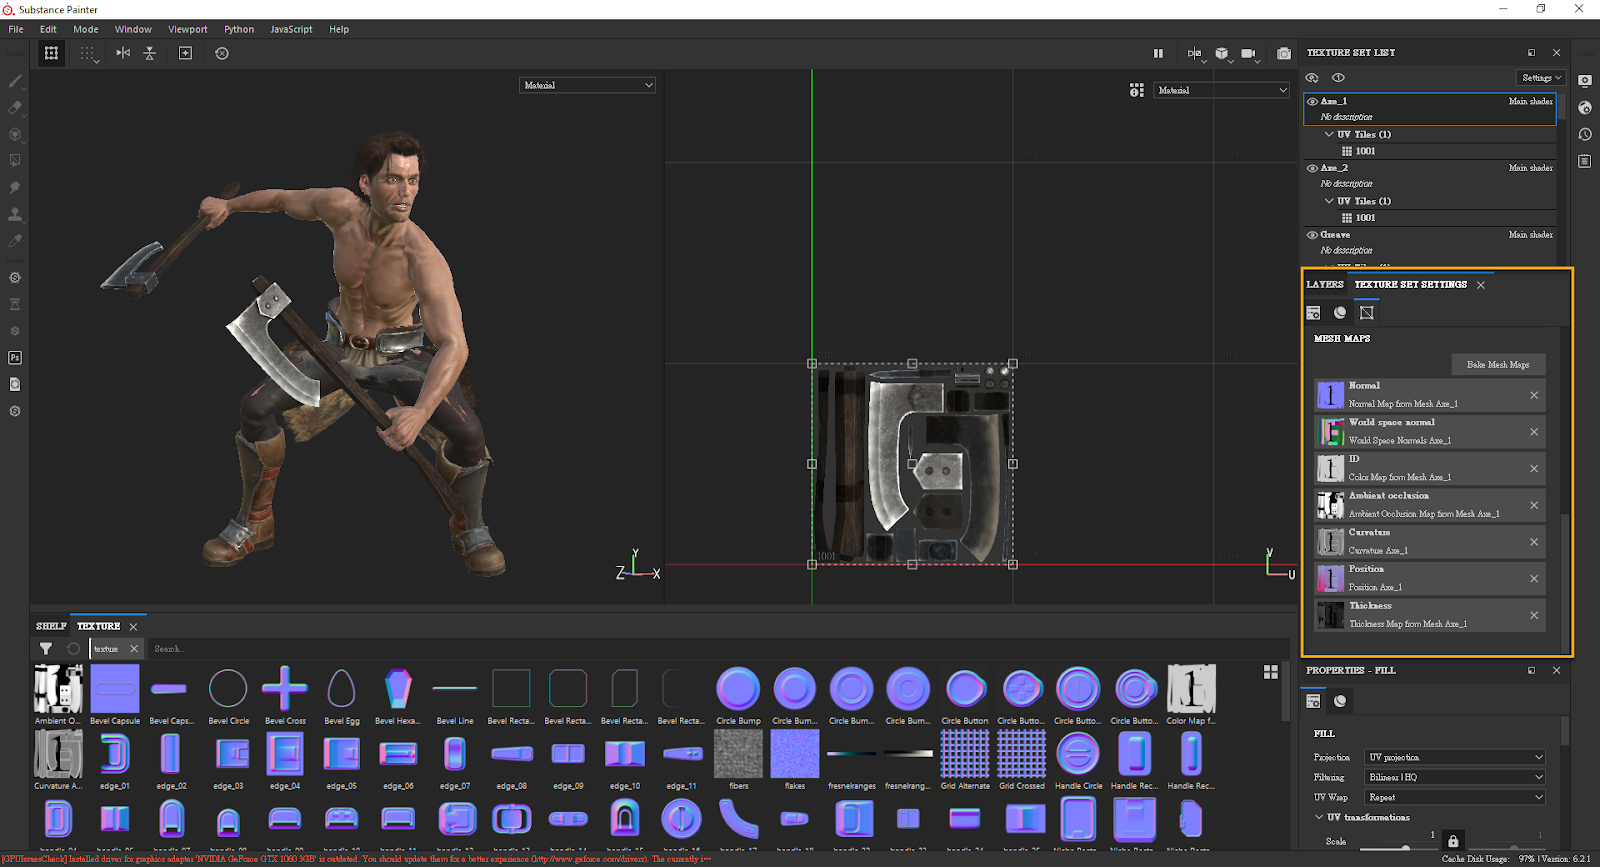Open the Viewport menu
The height and width of the screenshot is (867, 1600).
(188, 29)
